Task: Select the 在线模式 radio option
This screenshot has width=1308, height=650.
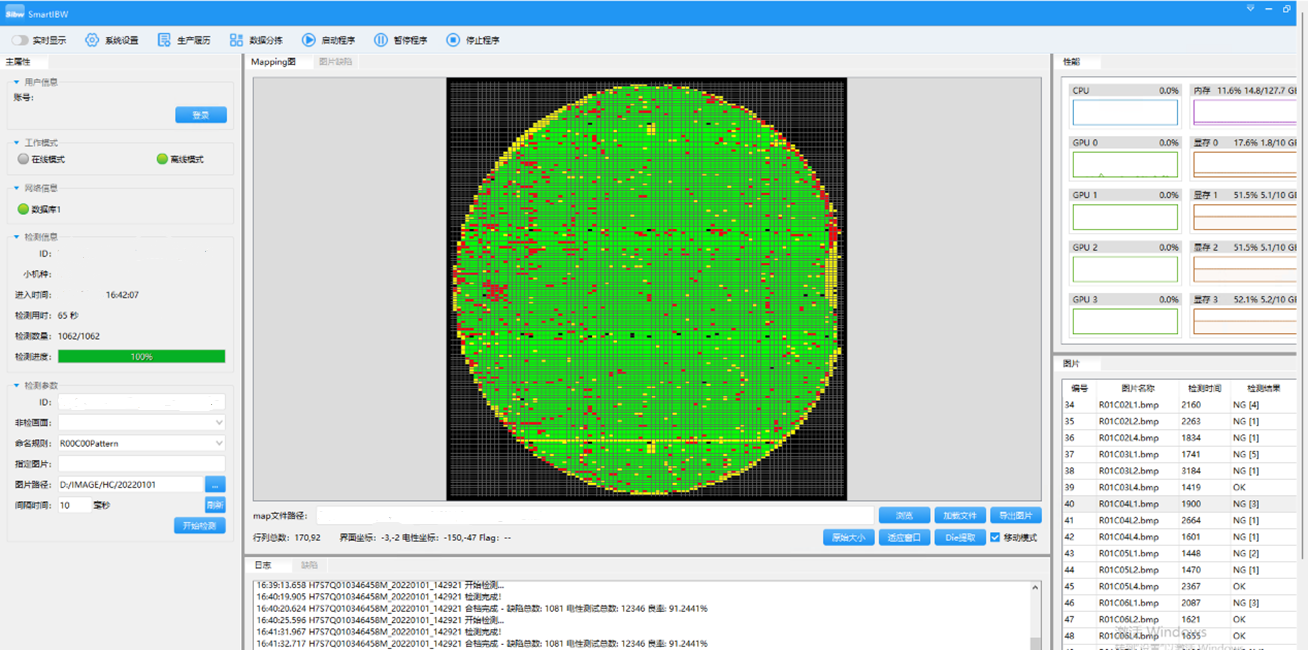Action: click(24, 159)
